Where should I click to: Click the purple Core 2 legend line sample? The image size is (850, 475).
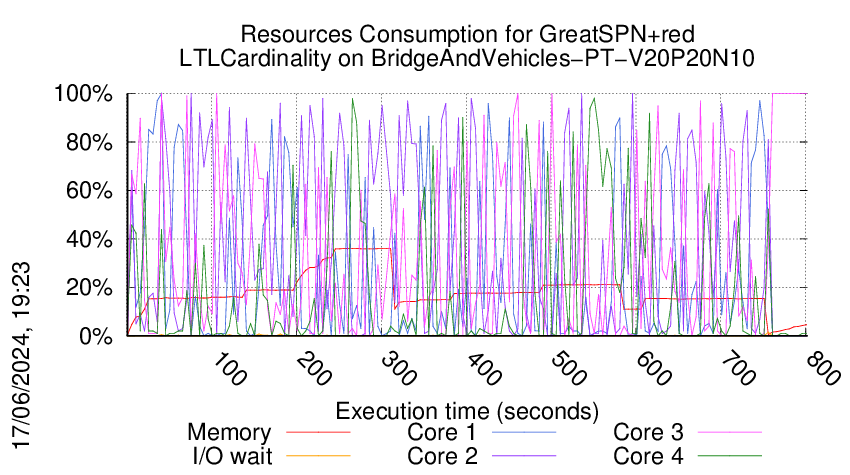(524, 457)
